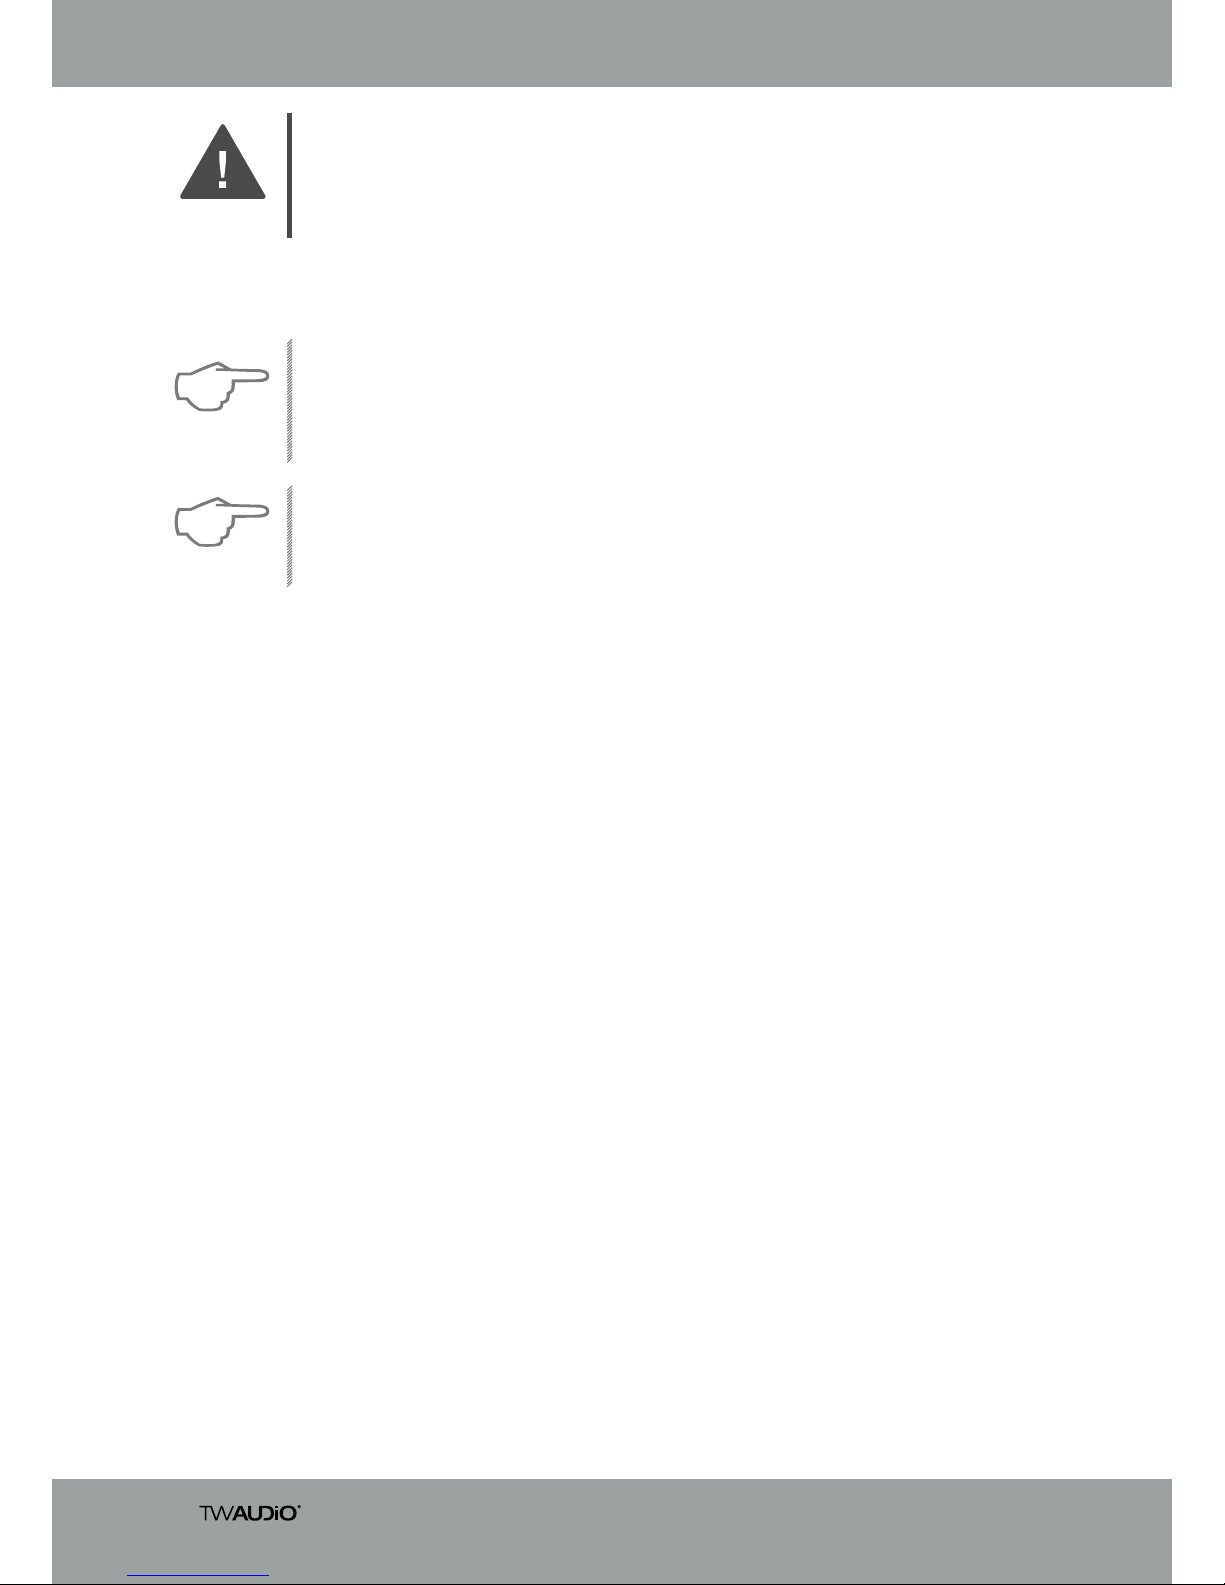Click hatched bar beside upper pointing hand

(289, 400)
